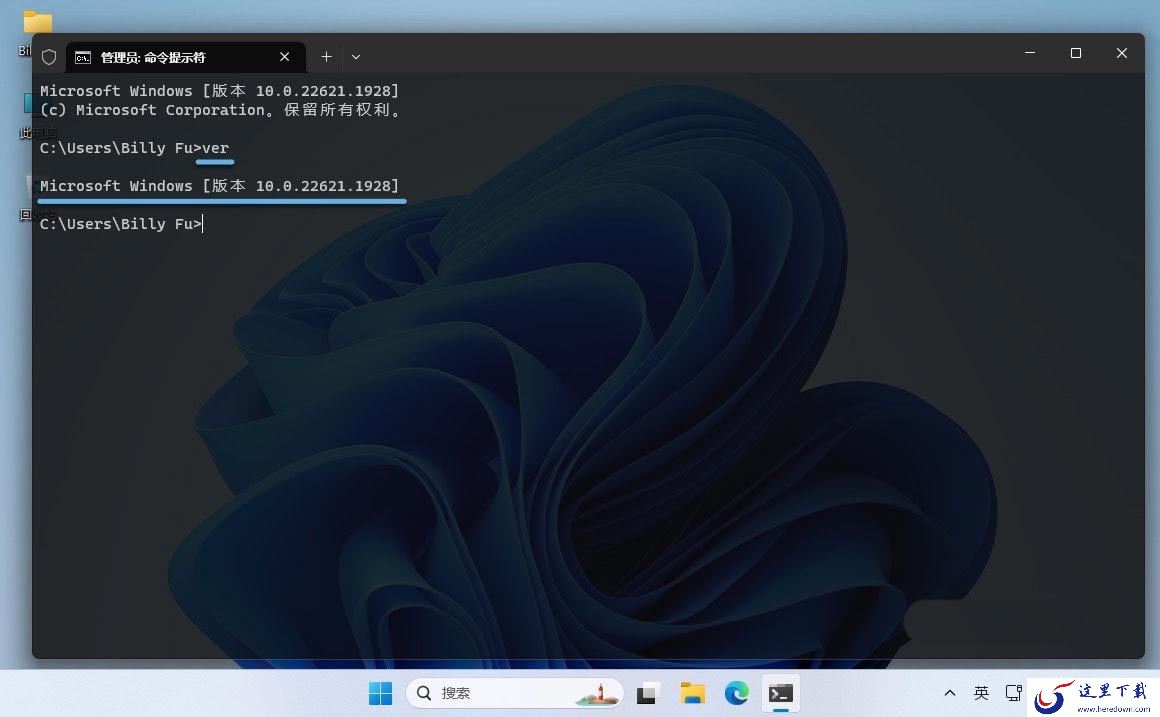Open Task View from the taskbar
The image size is (1160, 717).
point(647,693)
